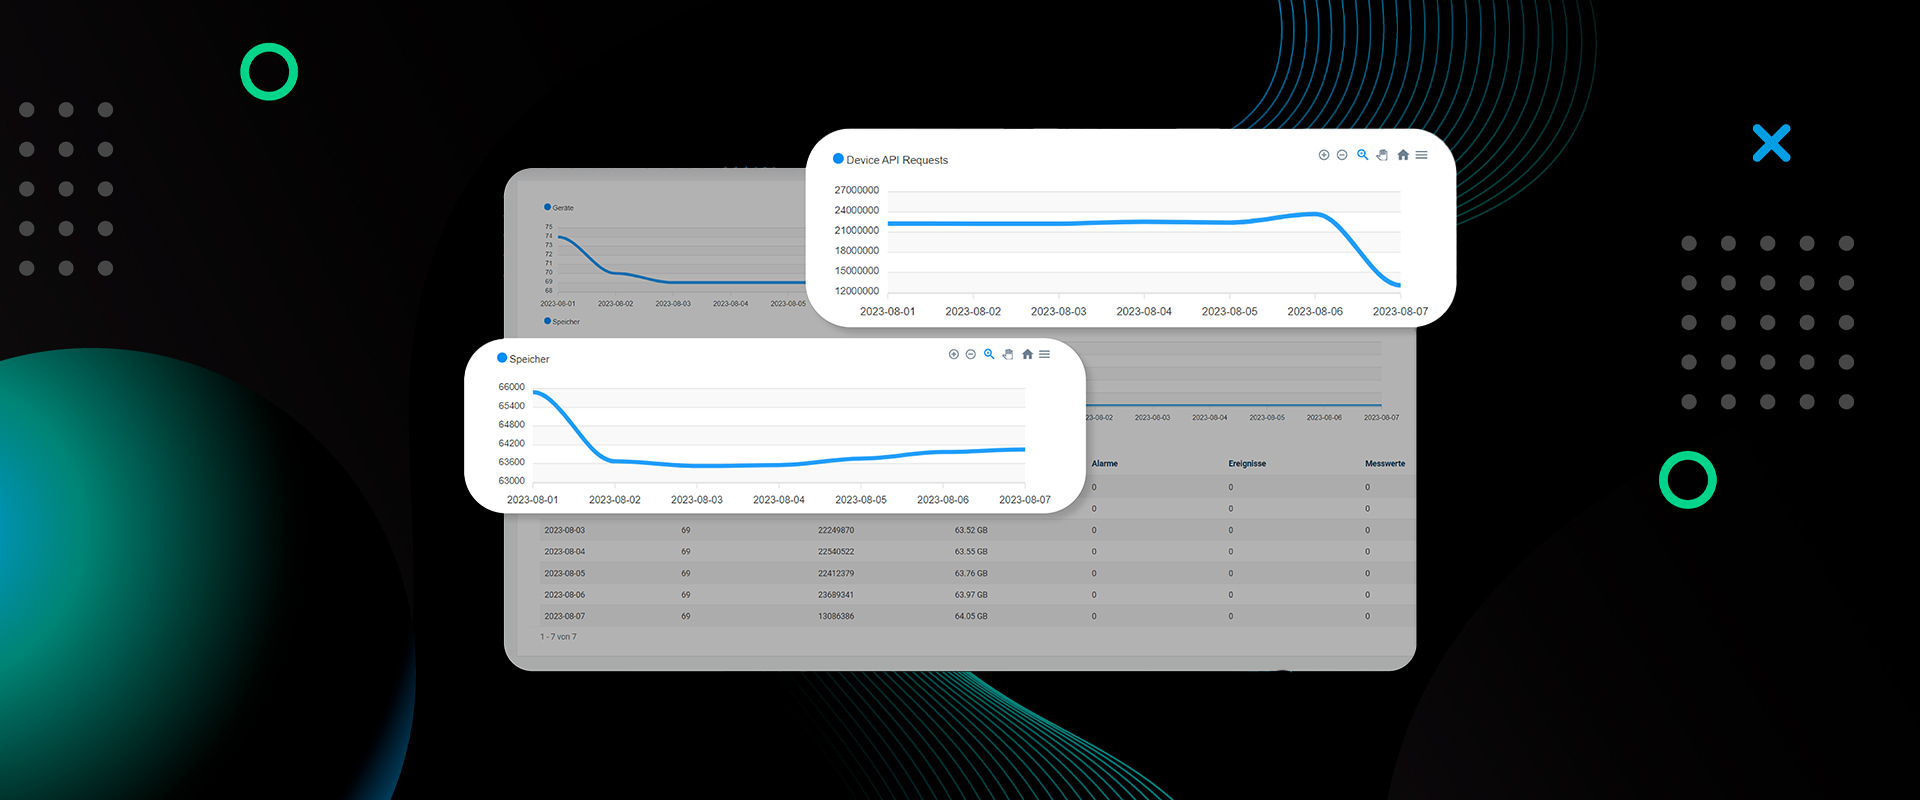Zoom out on the Device API Requests chart
This screenshot has width=1920, height=800.
1342,155
